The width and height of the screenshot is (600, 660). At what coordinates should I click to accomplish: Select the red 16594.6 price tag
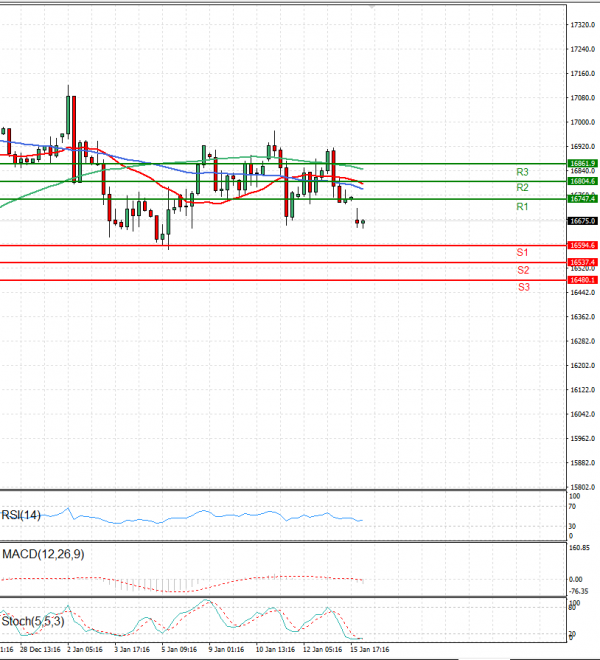pos(583,245)
